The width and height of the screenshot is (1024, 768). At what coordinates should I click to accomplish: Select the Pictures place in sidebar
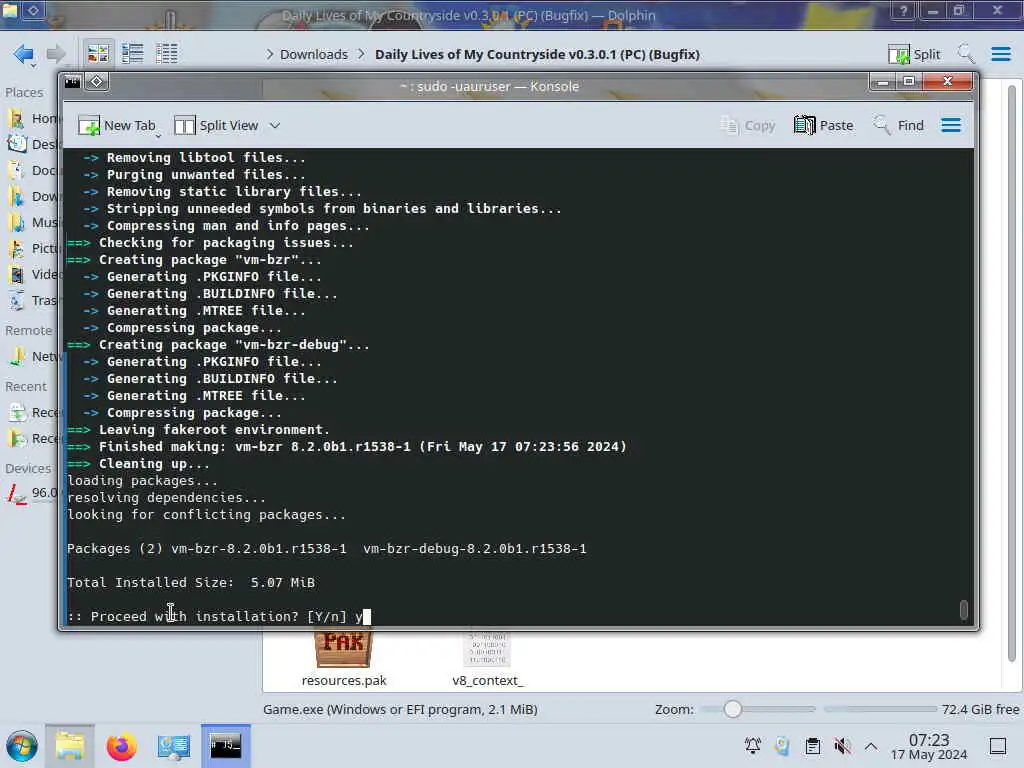pyautogui.click(x=33, y=248)
